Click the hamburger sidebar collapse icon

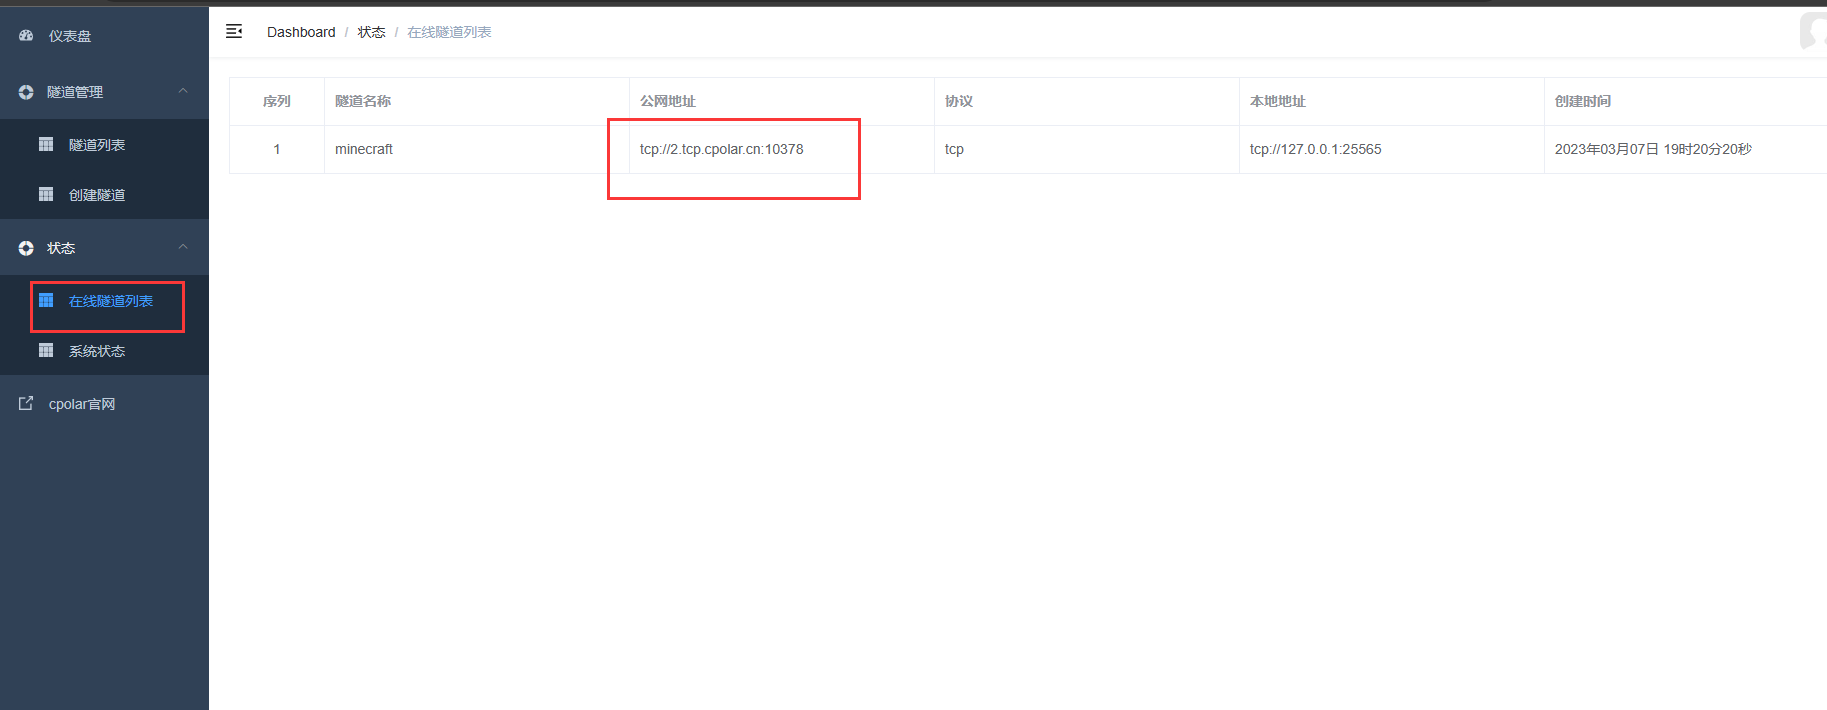tap(234, 32)
